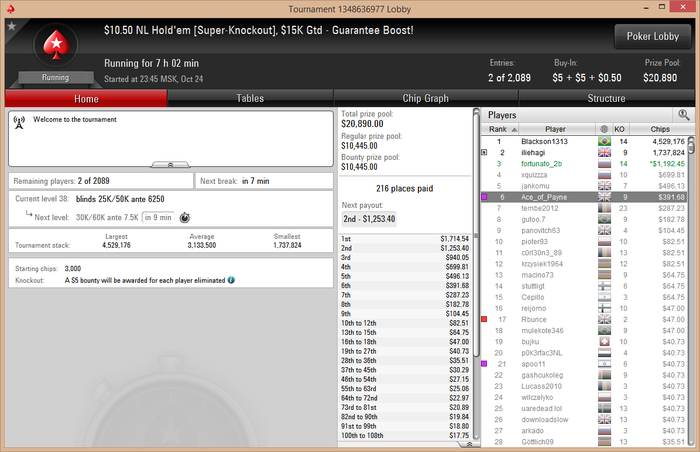Viewport: 700px width, 452px height.
Task: Click the purple color label beside Ace_of_Payne
Action: [484, 197]
